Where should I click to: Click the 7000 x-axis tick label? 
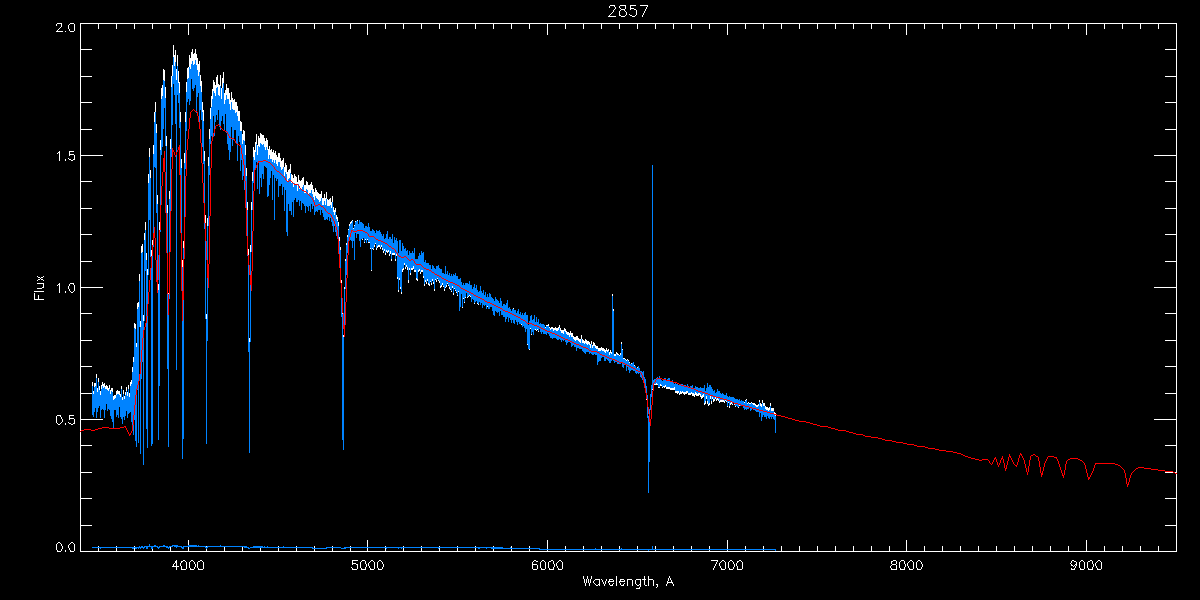point(727,565)
